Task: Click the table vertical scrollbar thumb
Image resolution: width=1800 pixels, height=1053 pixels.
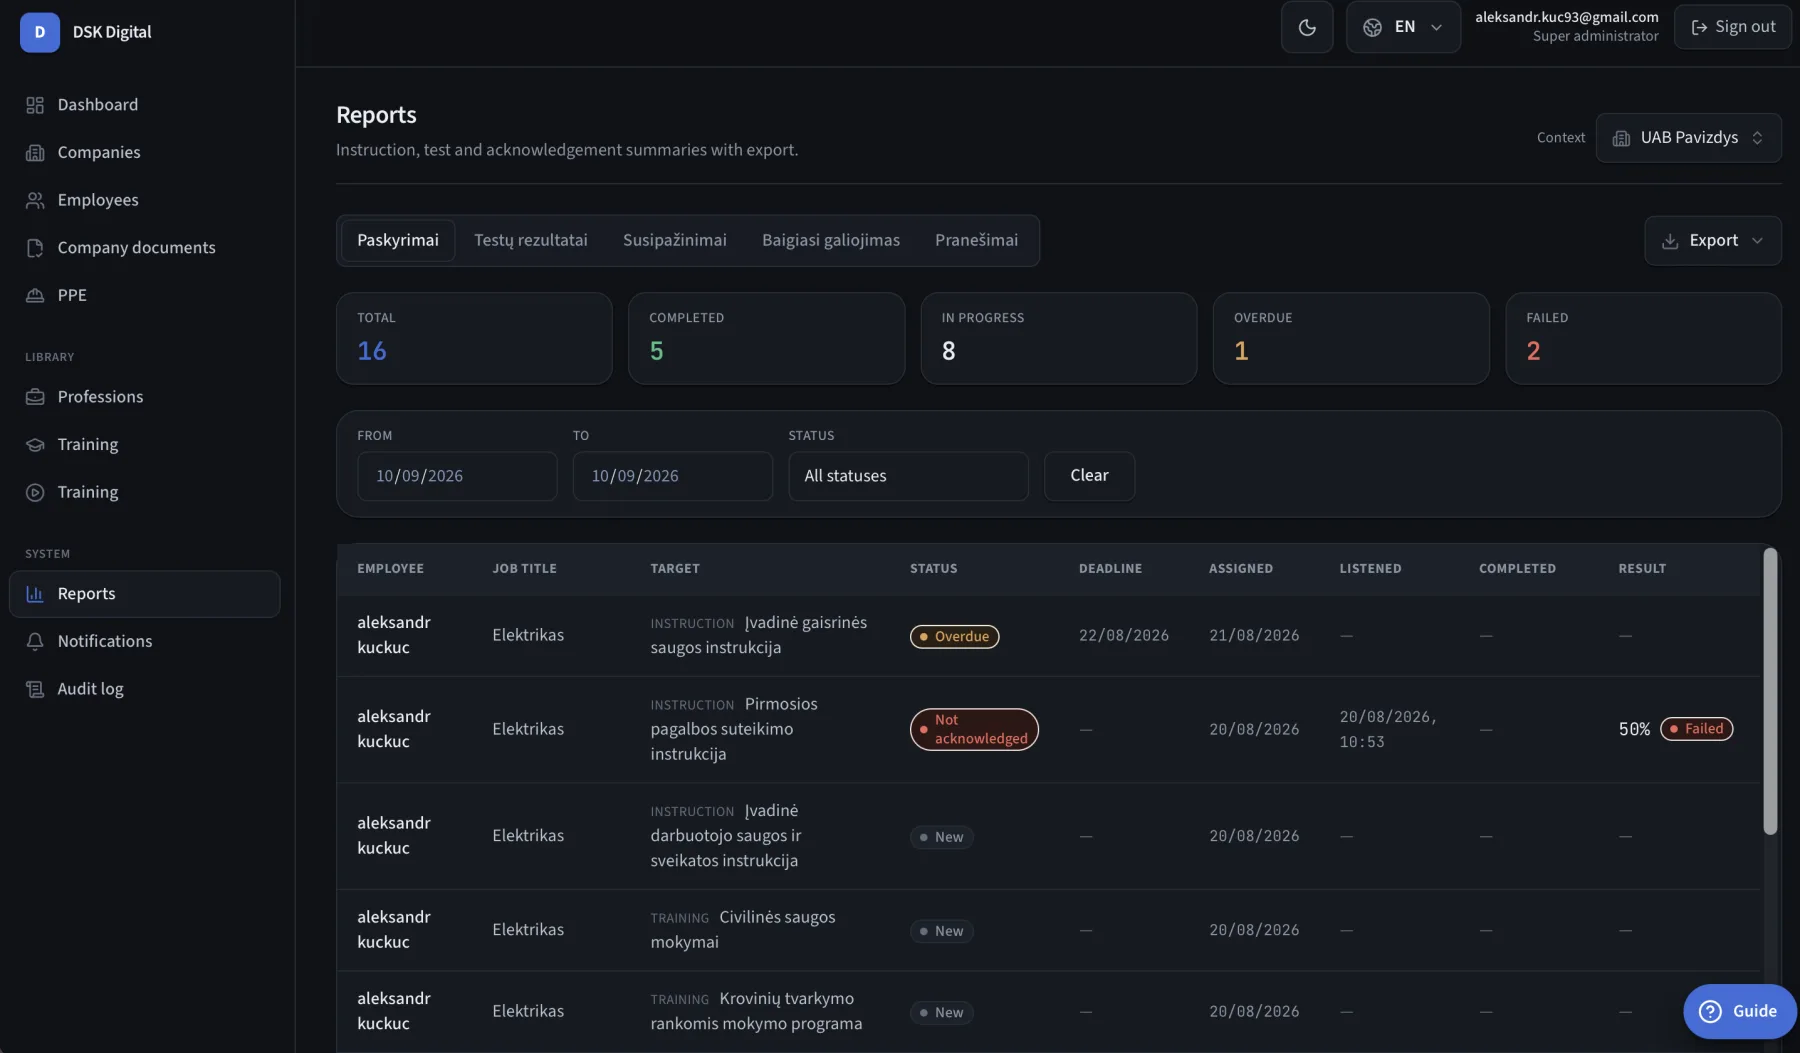Action: click(1770, 691)
